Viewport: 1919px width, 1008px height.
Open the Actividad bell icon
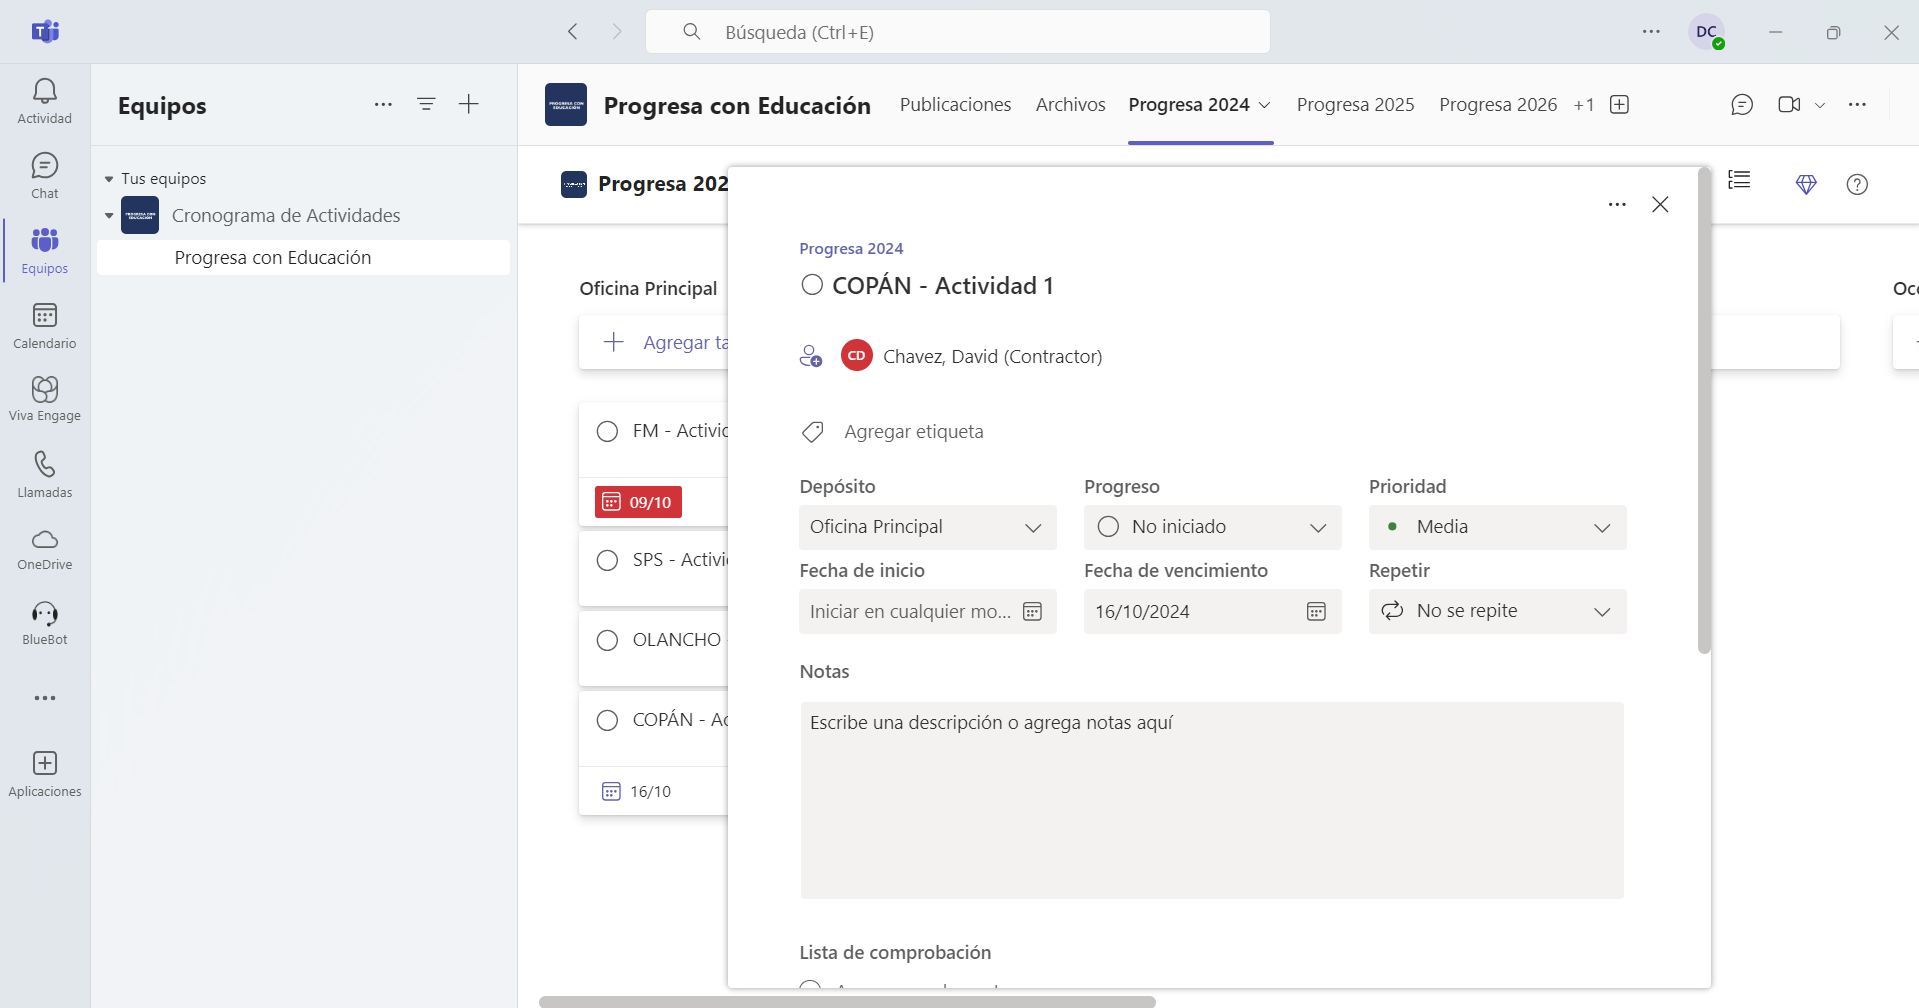[45, 101]
